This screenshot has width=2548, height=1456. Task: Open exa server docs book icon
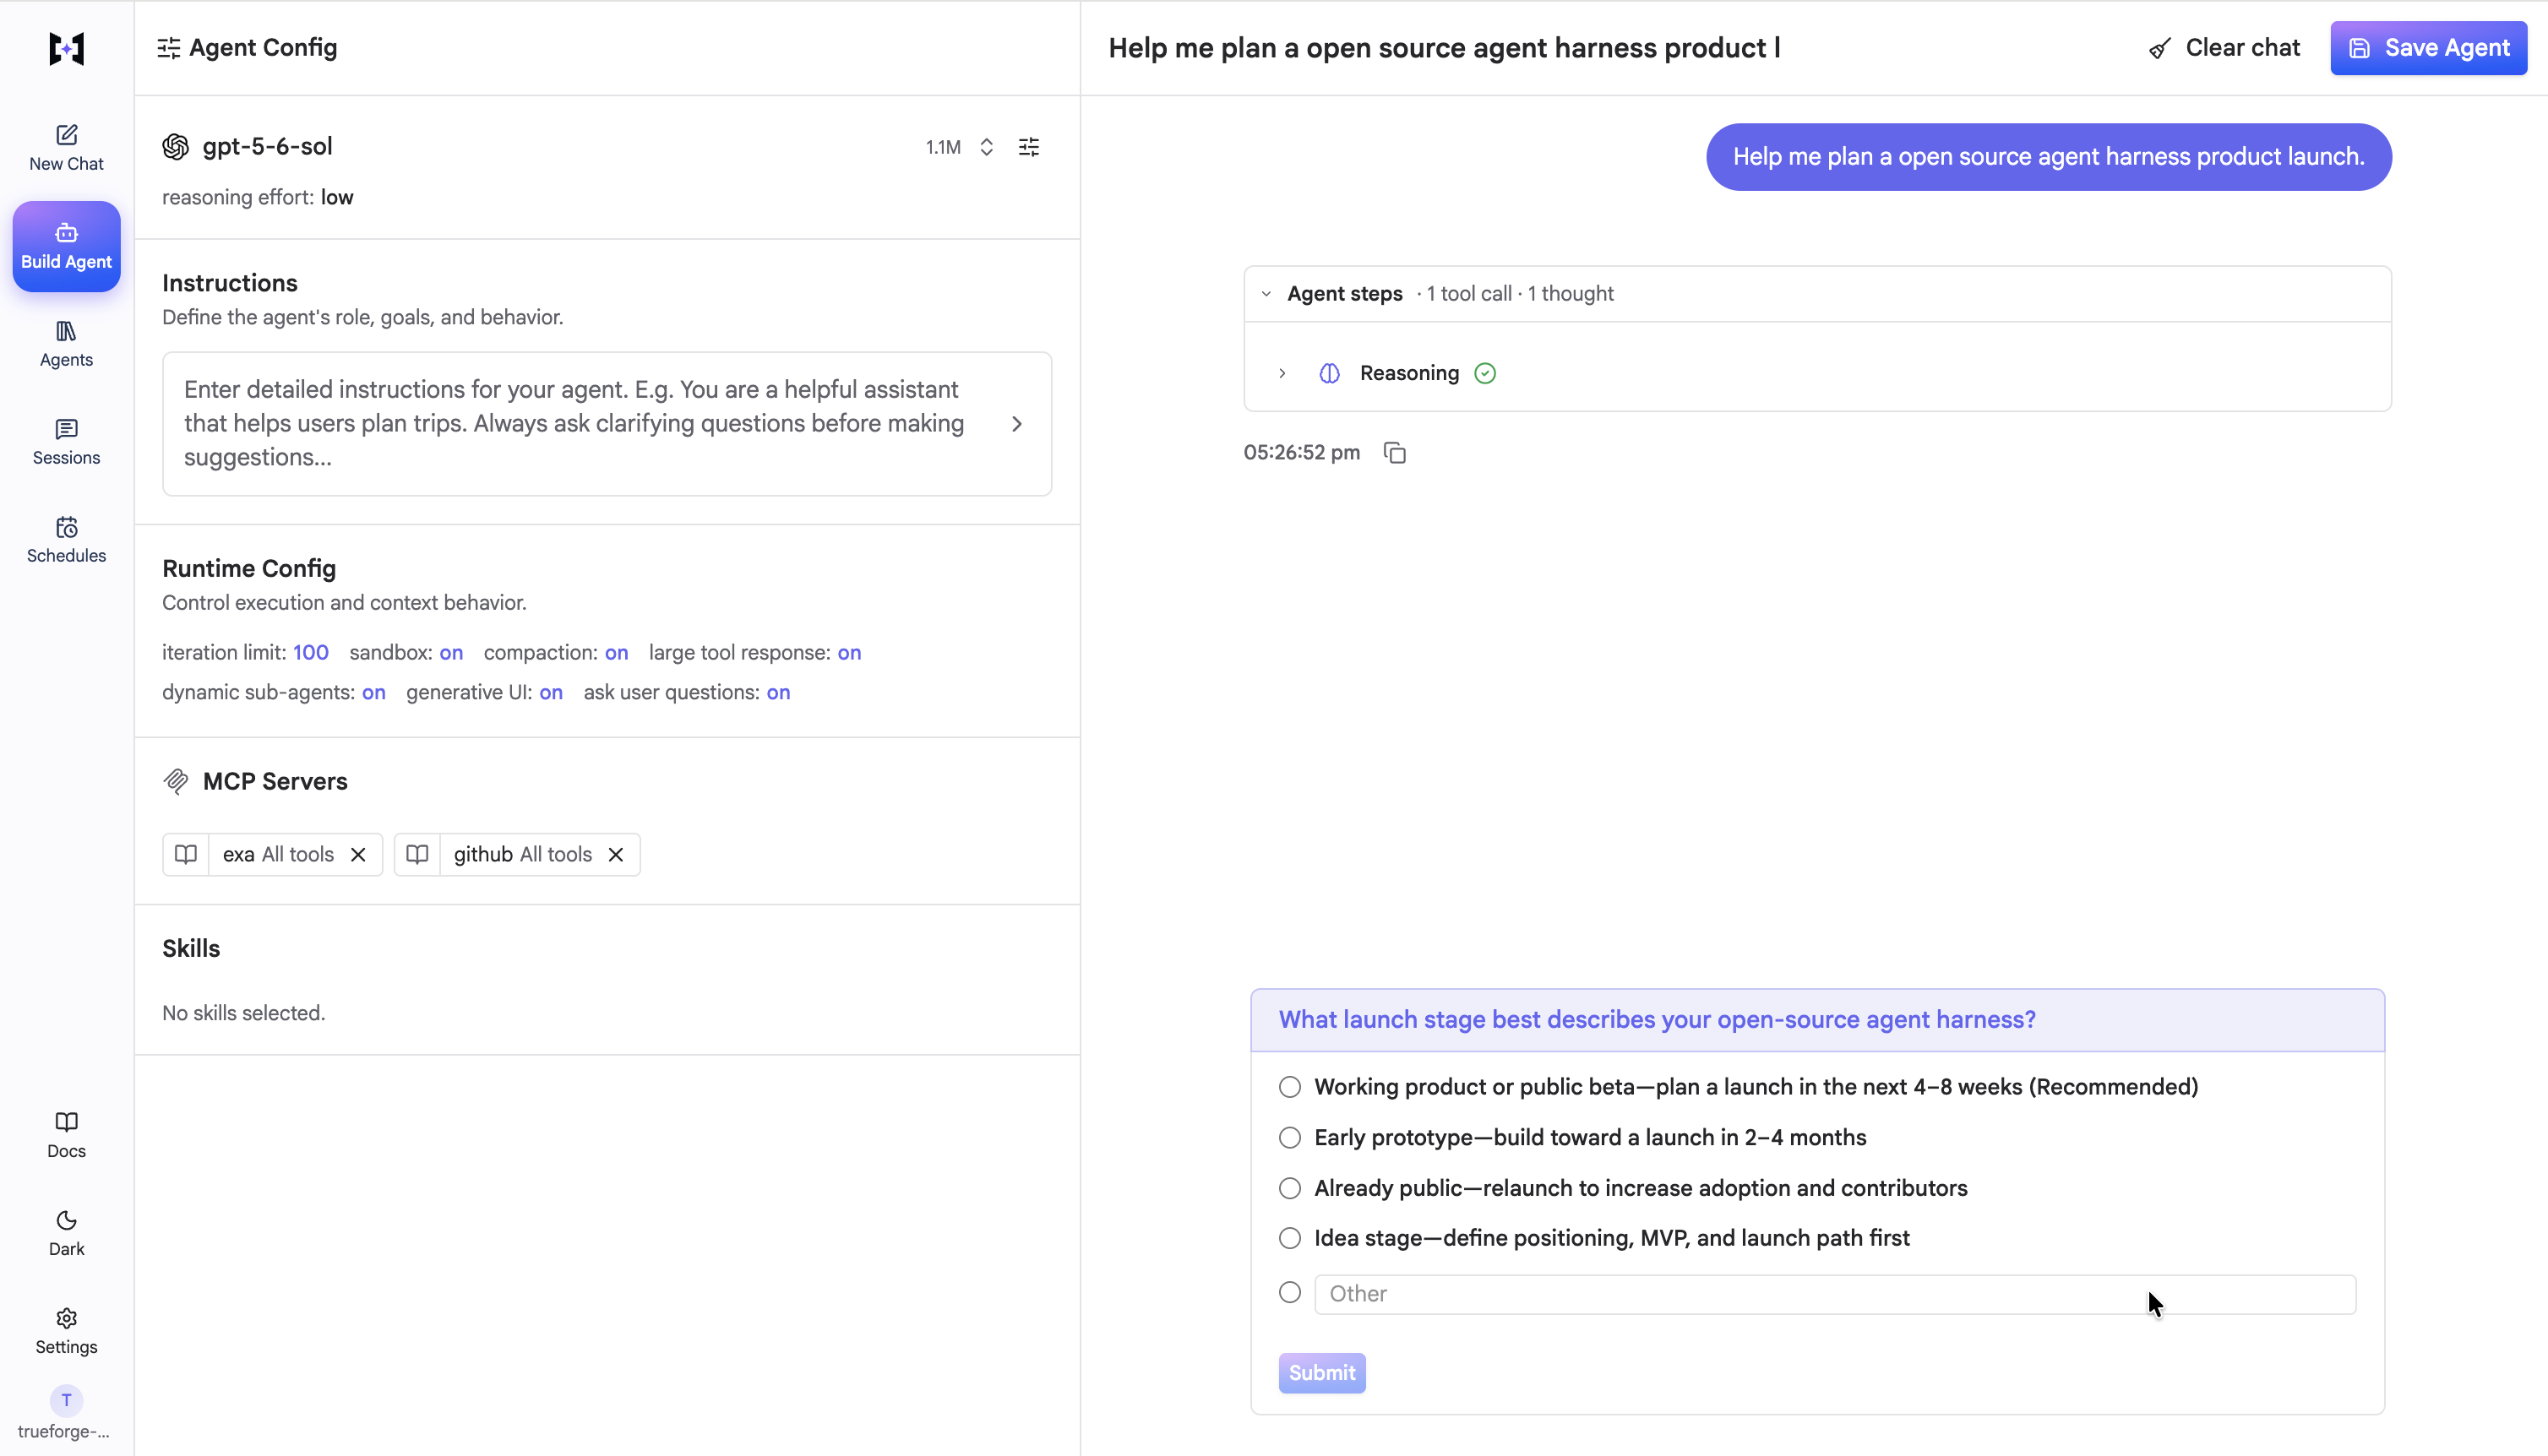point(186,854)
